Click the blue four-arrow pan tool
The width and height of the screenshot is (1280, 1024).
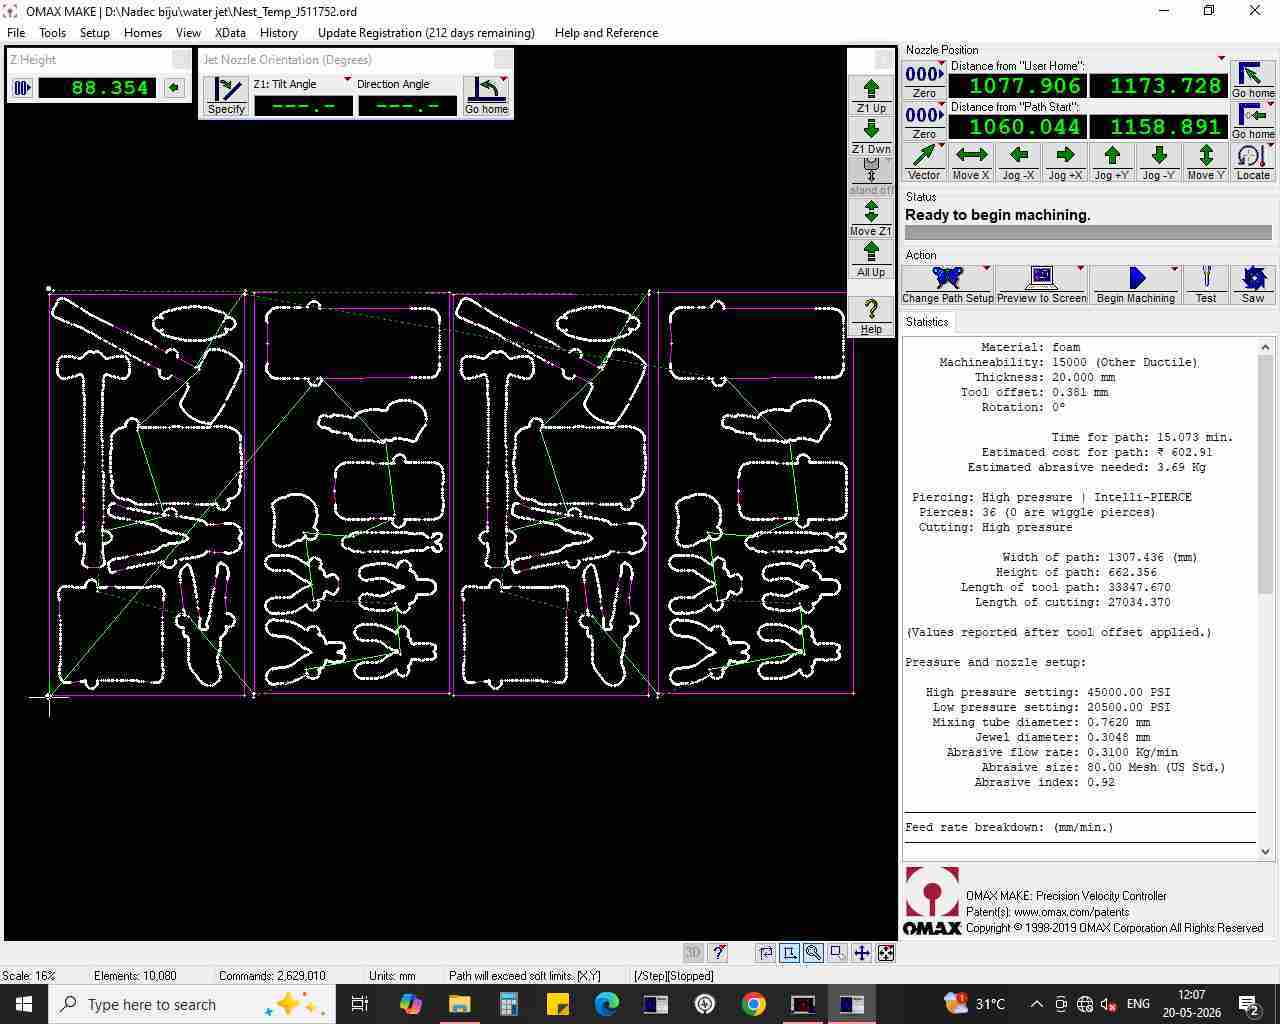[862, 953]
